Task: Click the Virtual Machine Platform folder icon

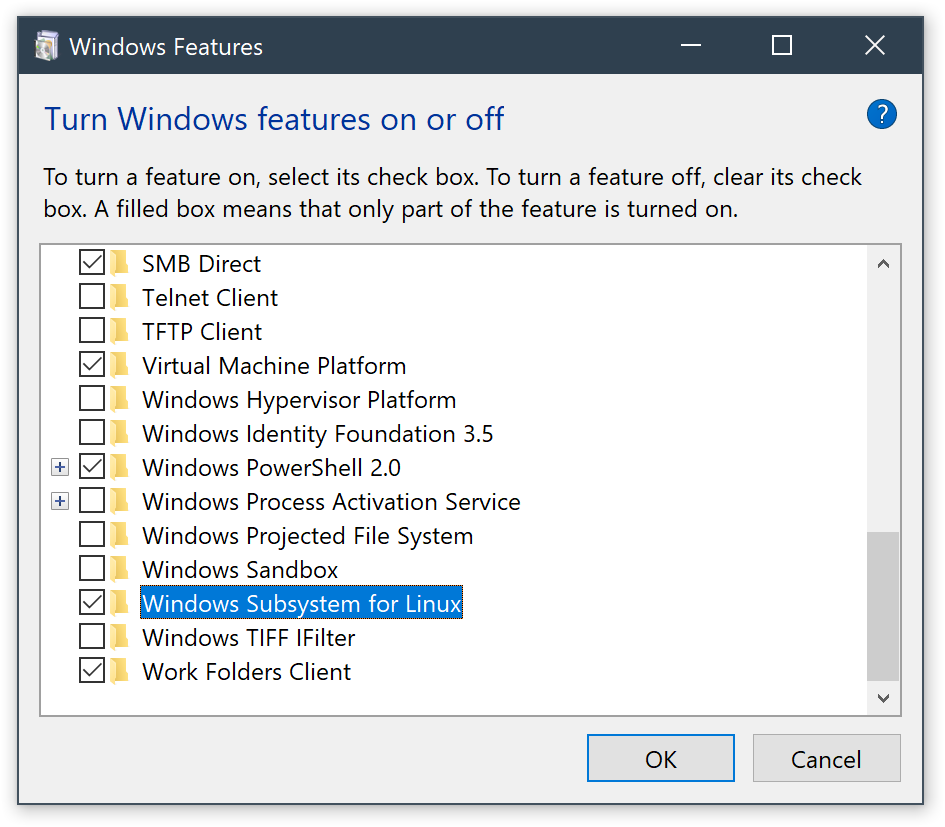Action: (x=120, y=365)
